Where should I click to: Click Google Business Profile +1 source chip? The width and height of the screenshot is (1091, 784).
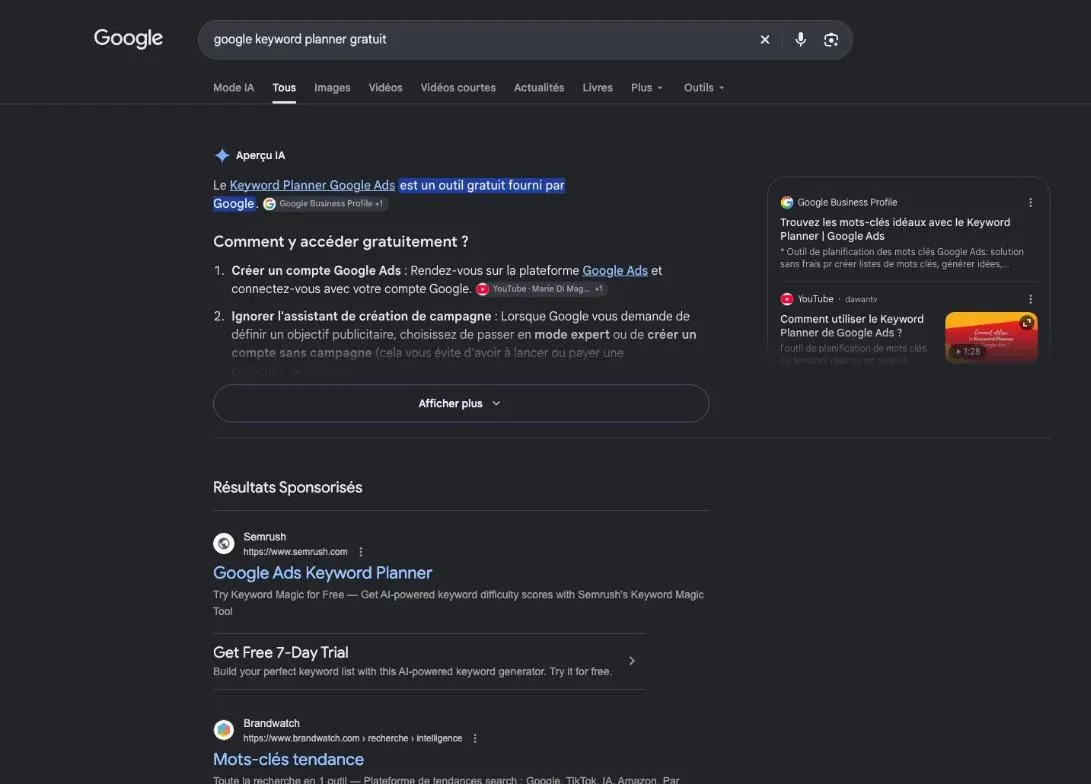pyautogui.click(x=324, y=204)
